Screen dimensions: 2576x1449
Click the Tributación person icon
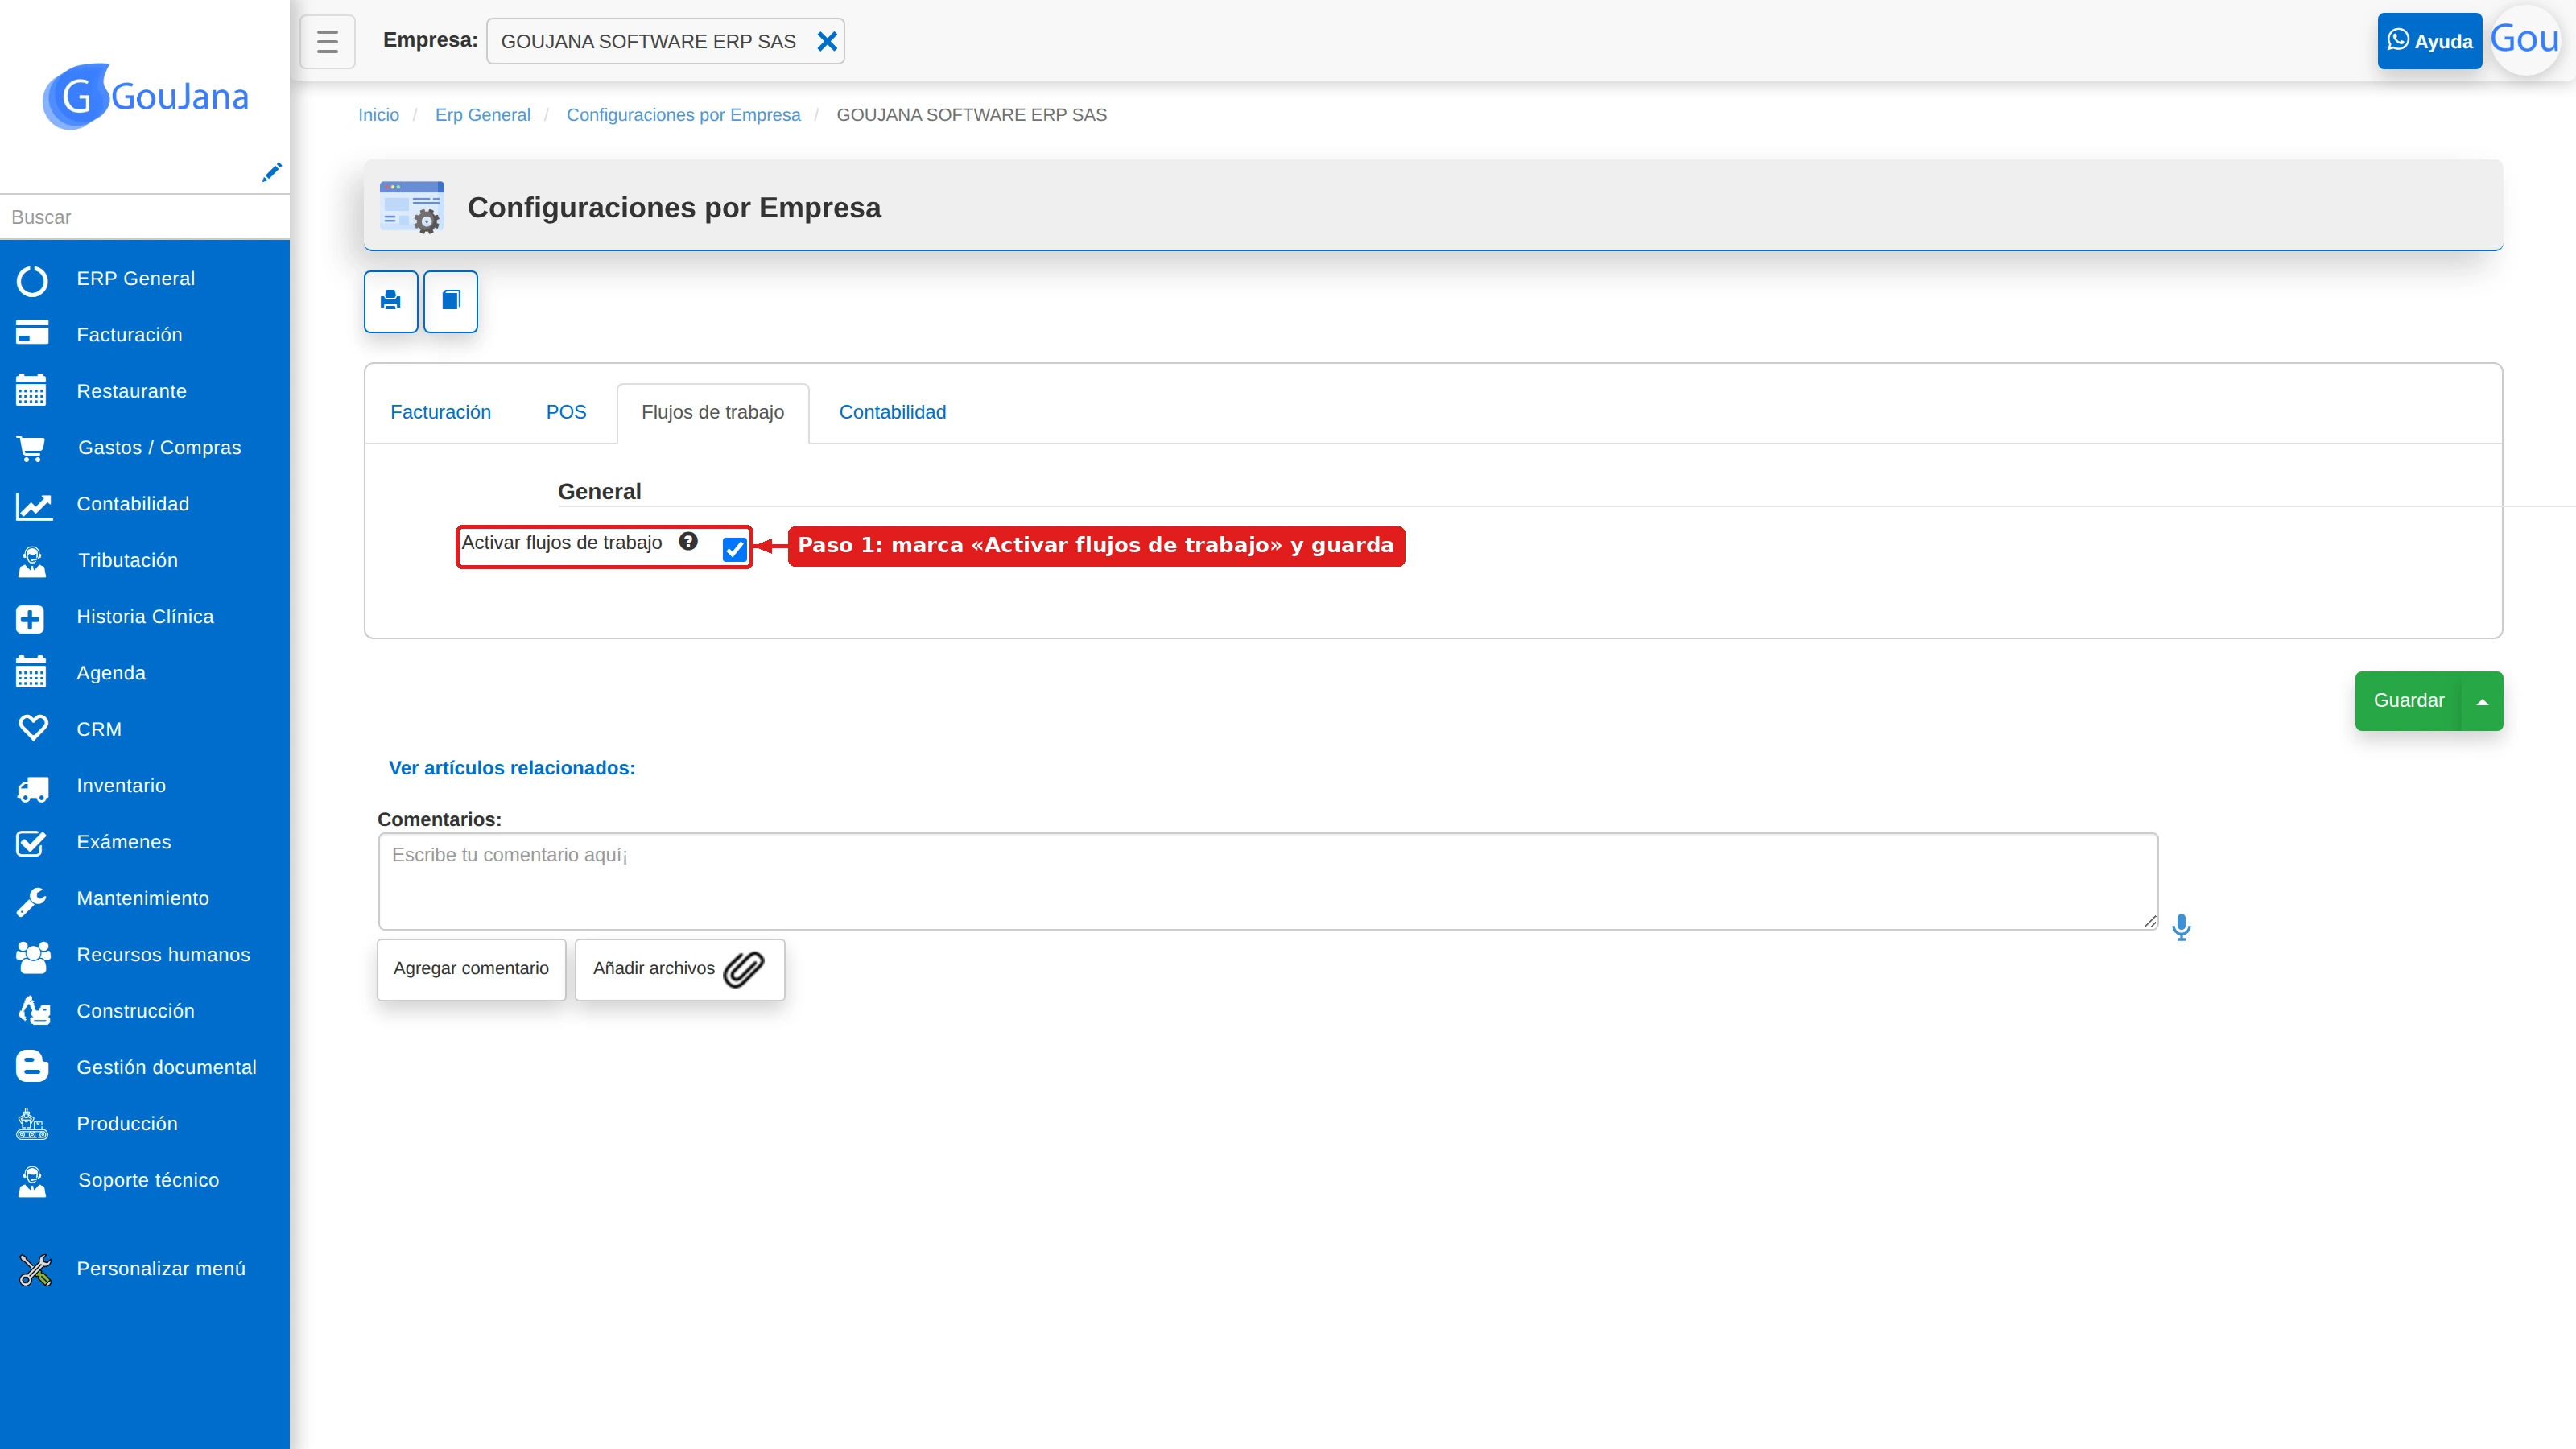pyautogui.click(x=32, y=561)
